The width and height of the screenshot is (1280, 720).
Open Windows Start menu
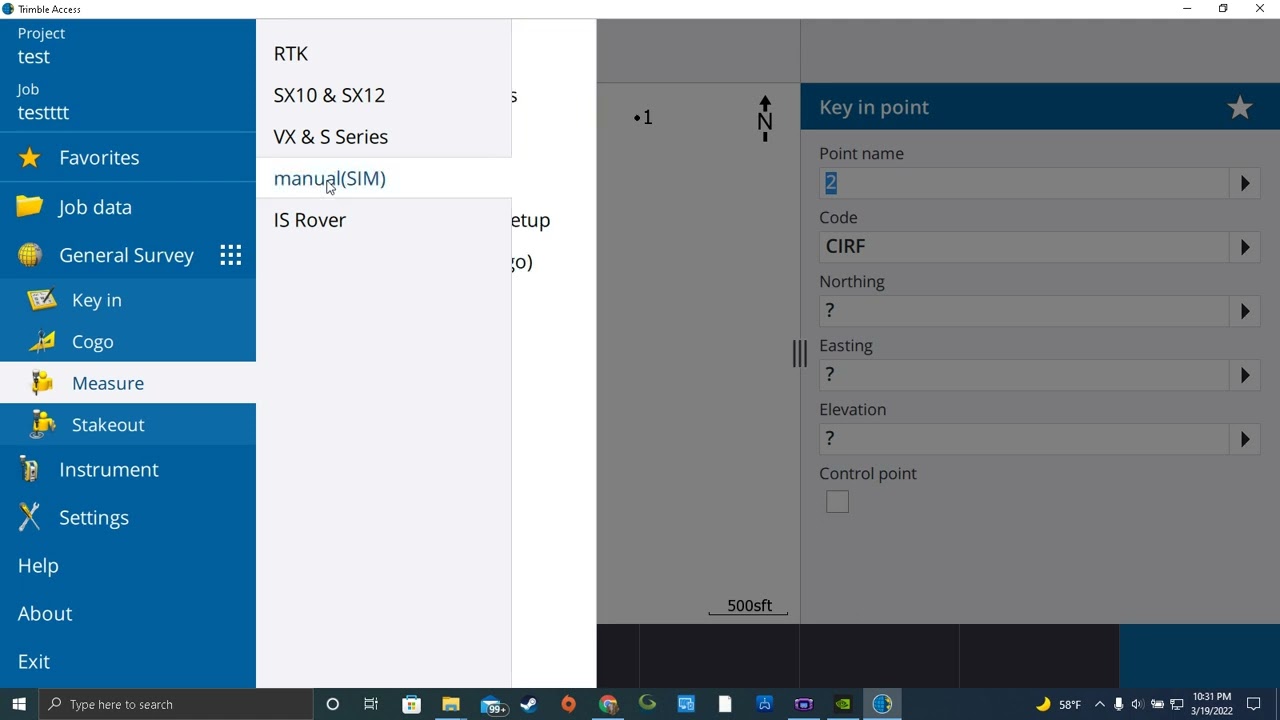pyautogui.click(x=19, y=704)
